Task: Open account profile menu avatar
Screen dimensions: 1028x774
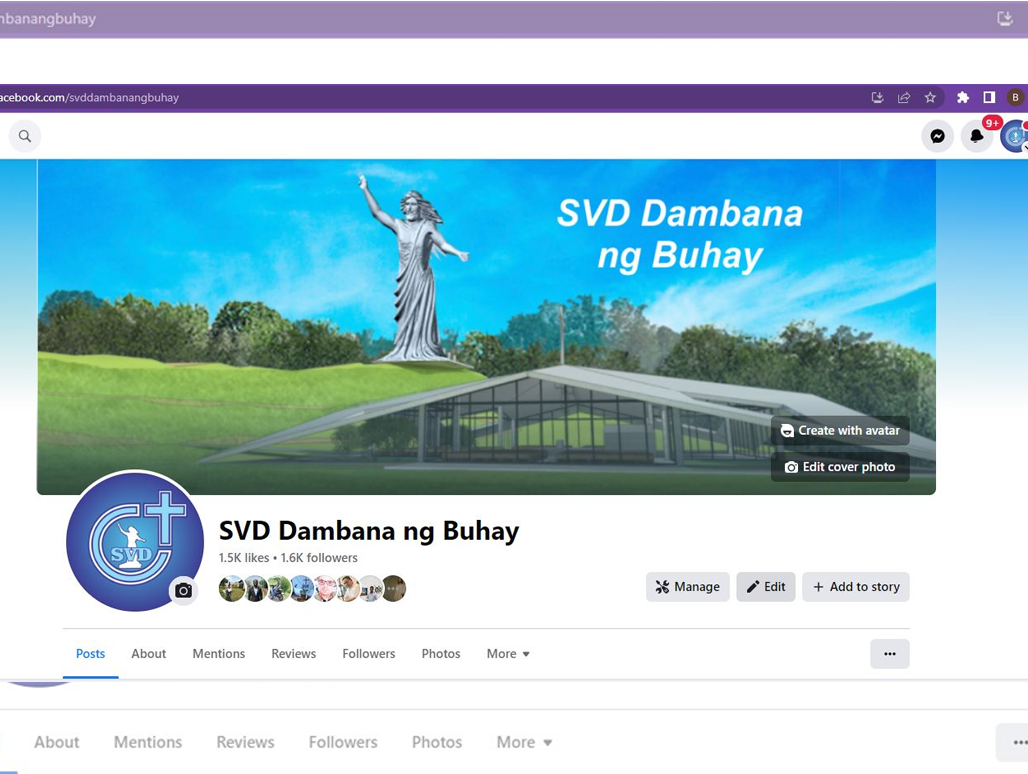Action: [x=1014, y=136]
